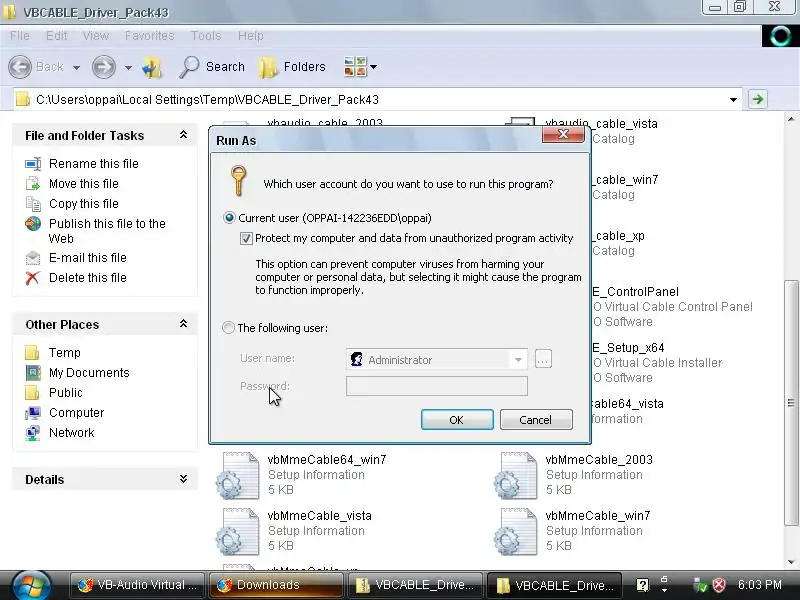
Task: Uncheck Protect my computer checkbox
Action: pos(246,238)
